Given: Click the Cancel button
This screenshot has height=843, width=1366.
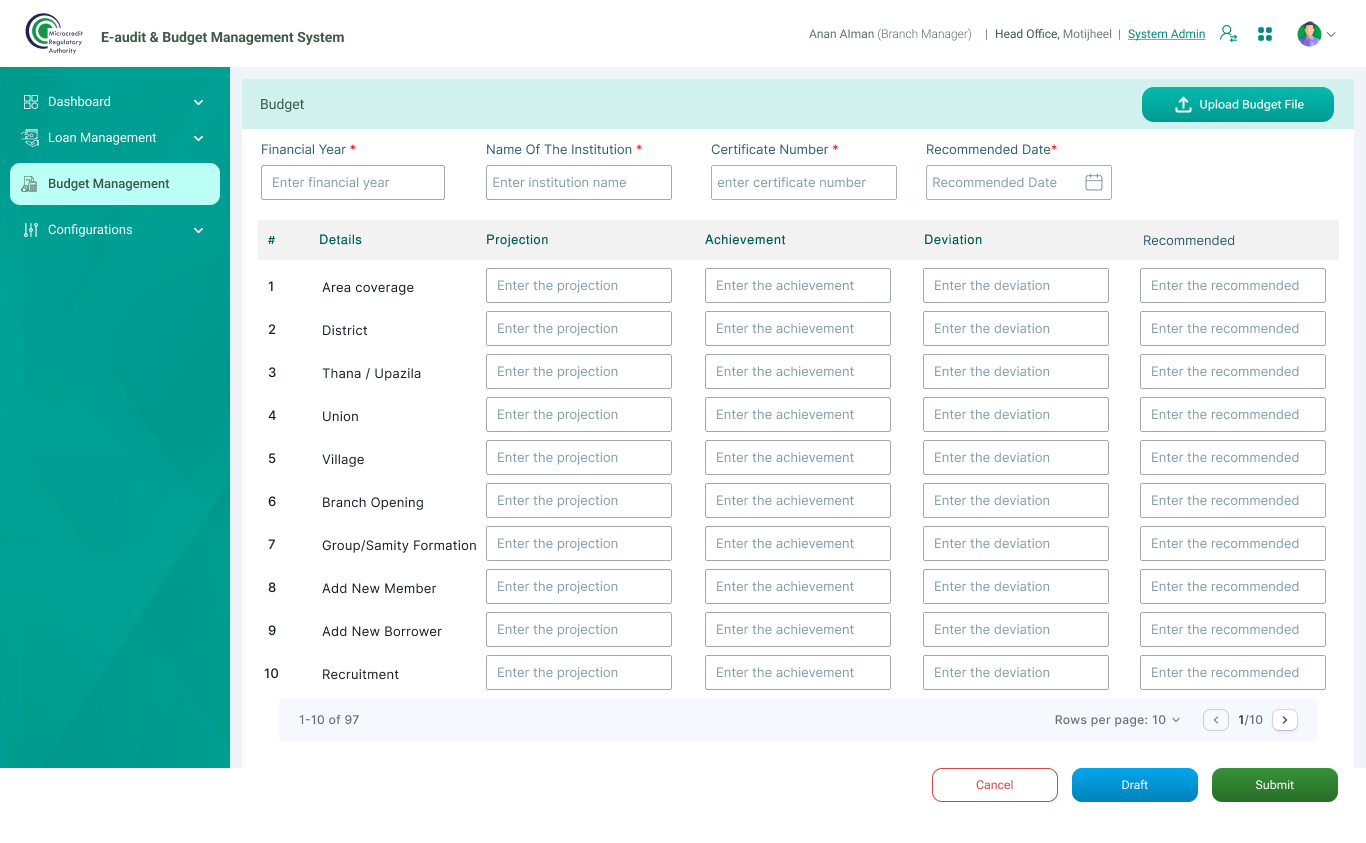Looking at the screenshot, I should point(995,785).
